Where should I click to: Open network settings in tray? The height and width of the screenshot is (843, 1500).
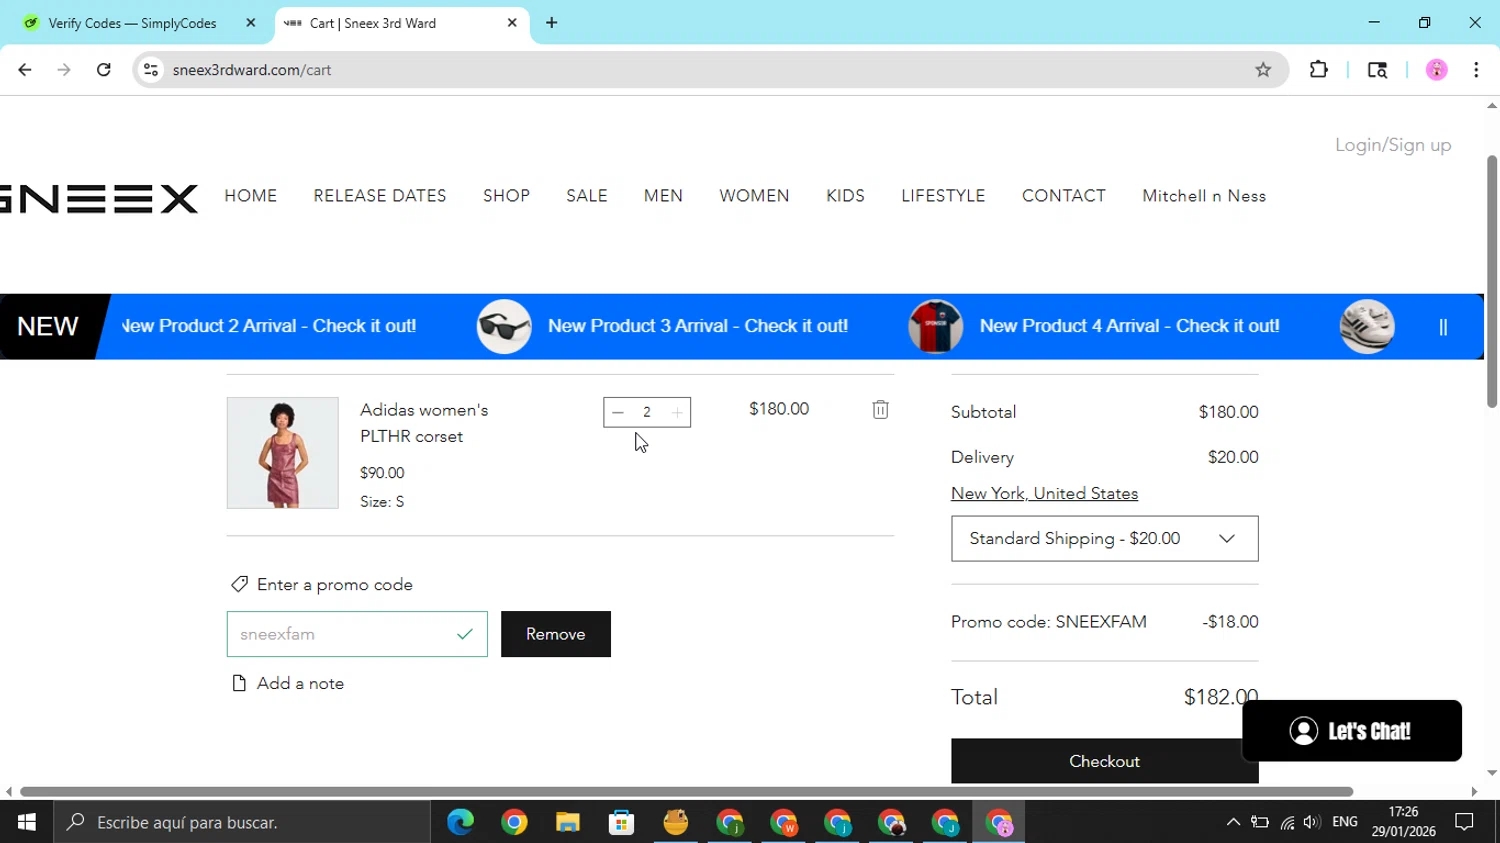coord(1287,822)
